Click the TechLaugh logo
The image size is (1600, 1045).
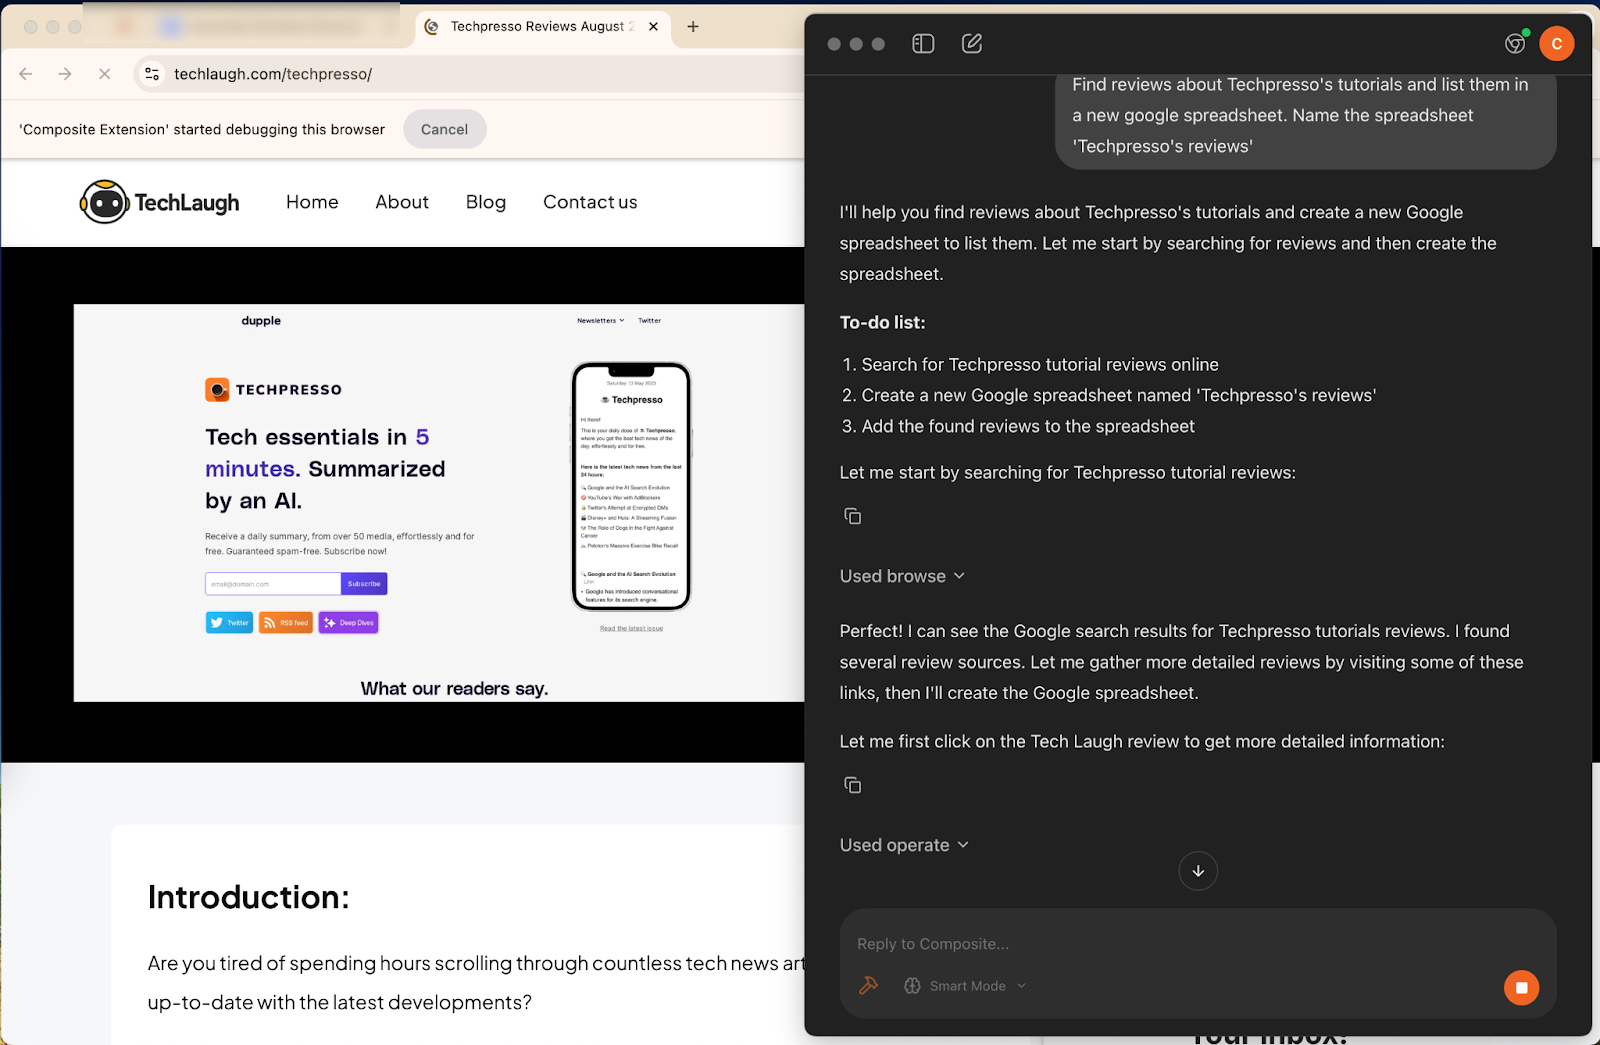coord(160,202)
